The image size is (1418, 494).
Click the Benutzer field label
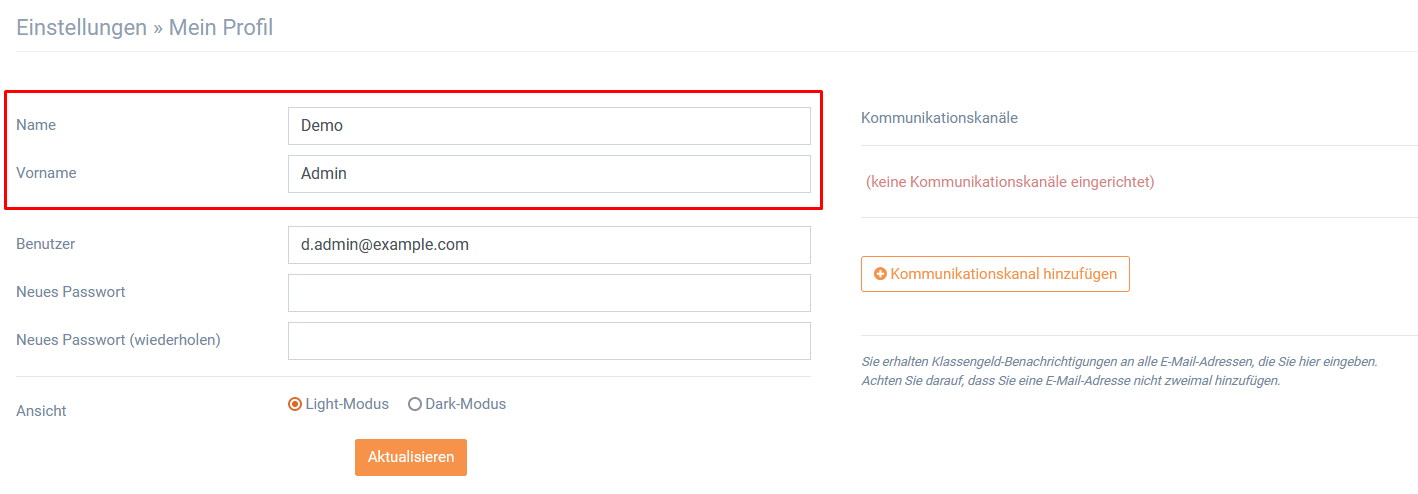point(46,244)
